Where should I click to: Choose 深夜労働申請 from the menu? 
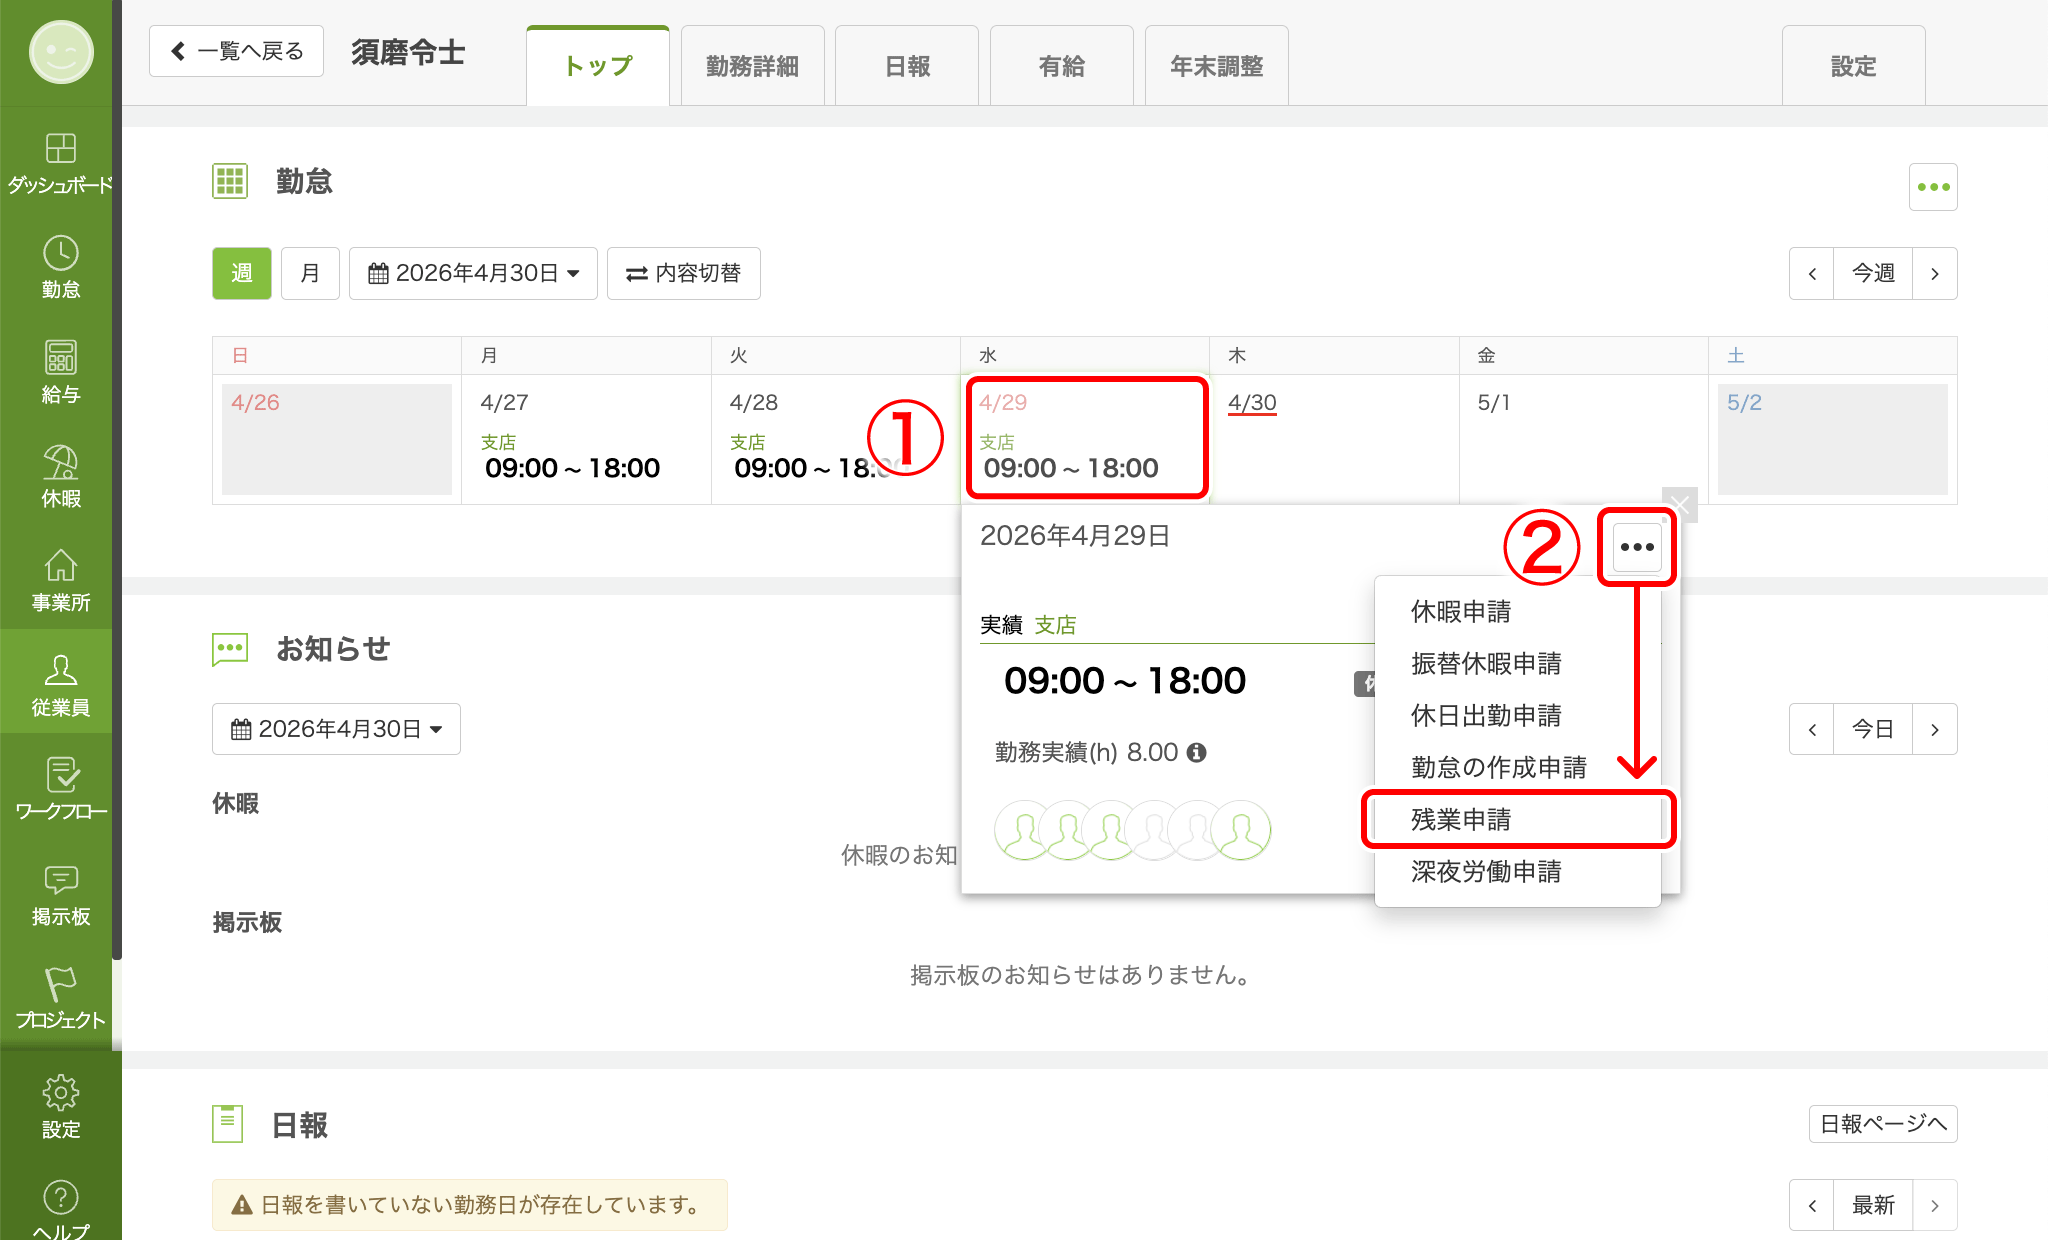(1518, 872)
